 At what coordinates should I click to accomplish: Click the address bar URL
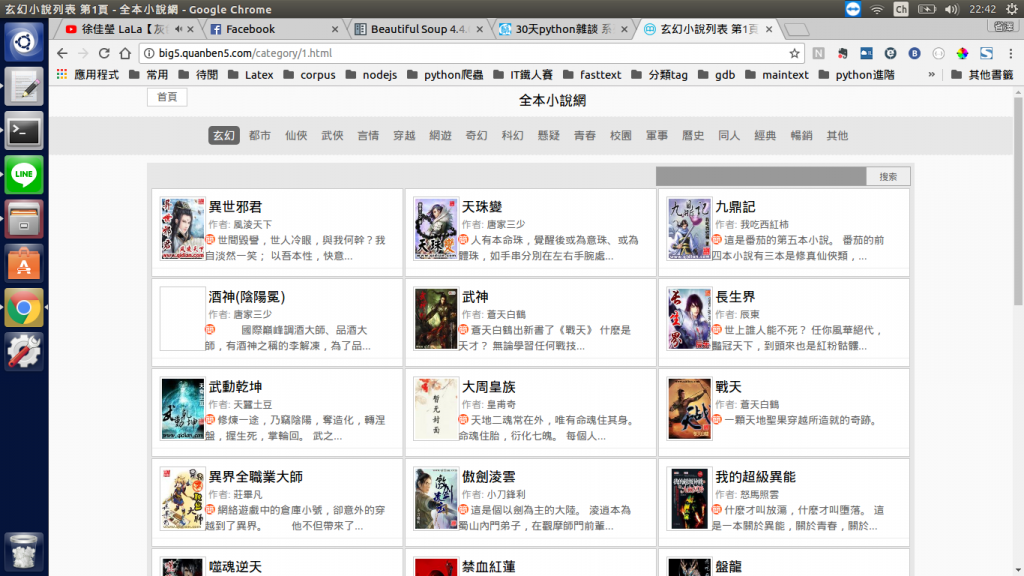pos(245,54)
